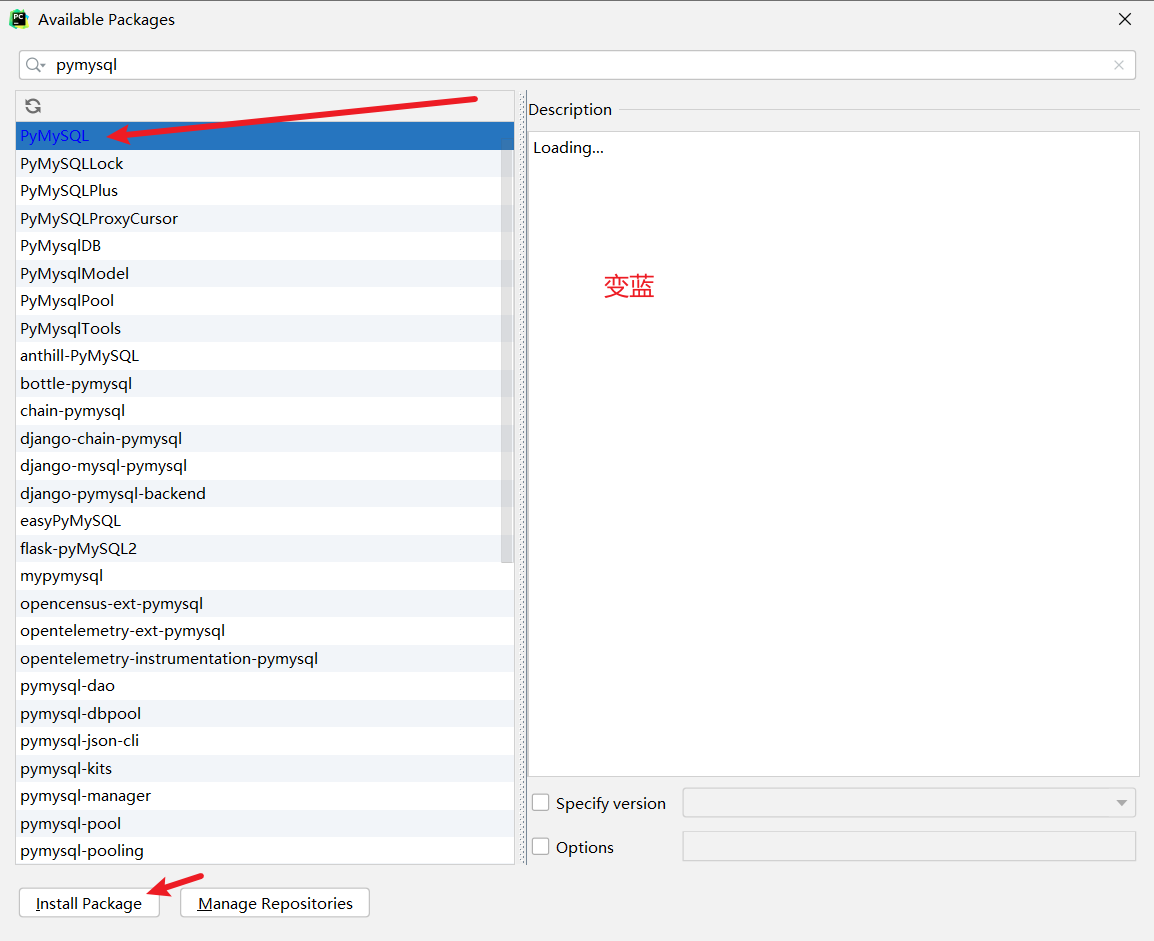The height and width of the screenshot is (941, 1154).
Task: Click the Manage Repositories button
Action: 275,903
